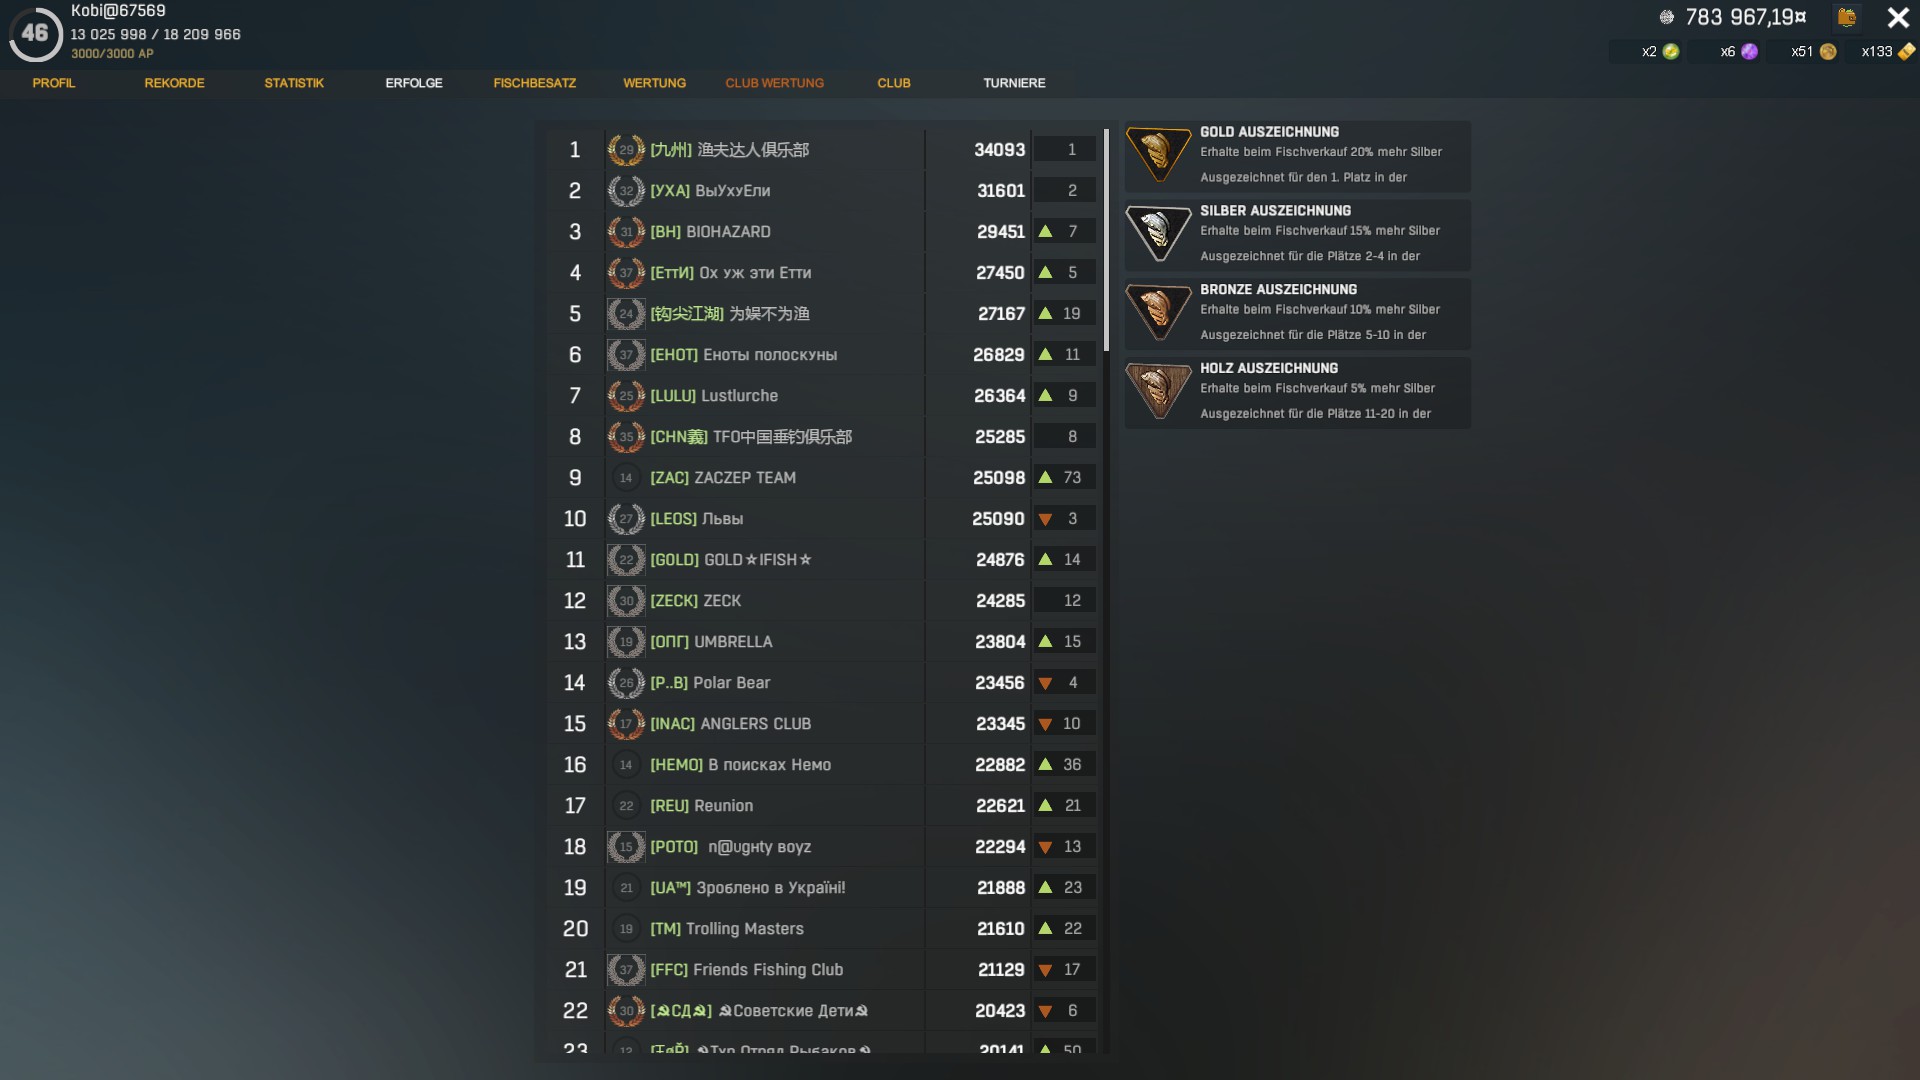The image size is (1920, 1080).
Task: Click the Holz Auszeichnung trophy icon
Action: [1159, 393]
